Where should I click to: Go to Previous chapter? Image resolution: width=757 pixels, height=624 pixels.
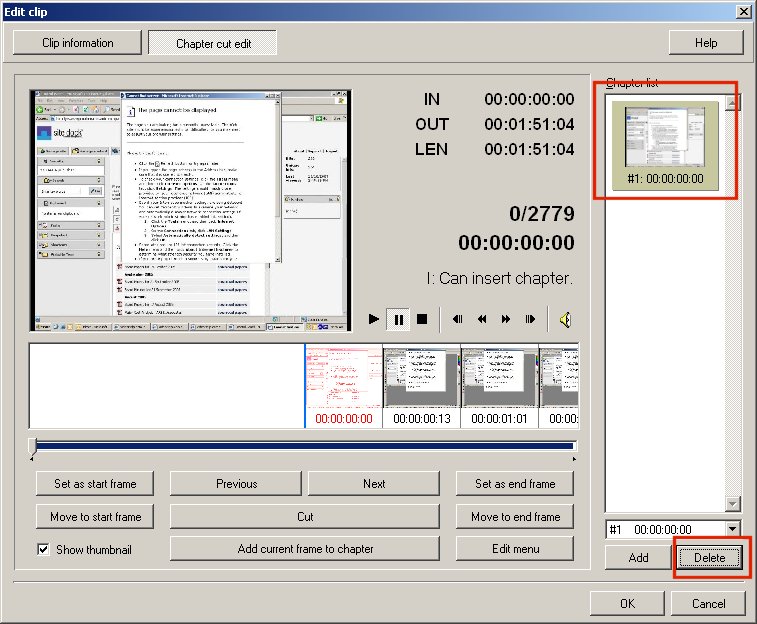click(x=236, y=484)
